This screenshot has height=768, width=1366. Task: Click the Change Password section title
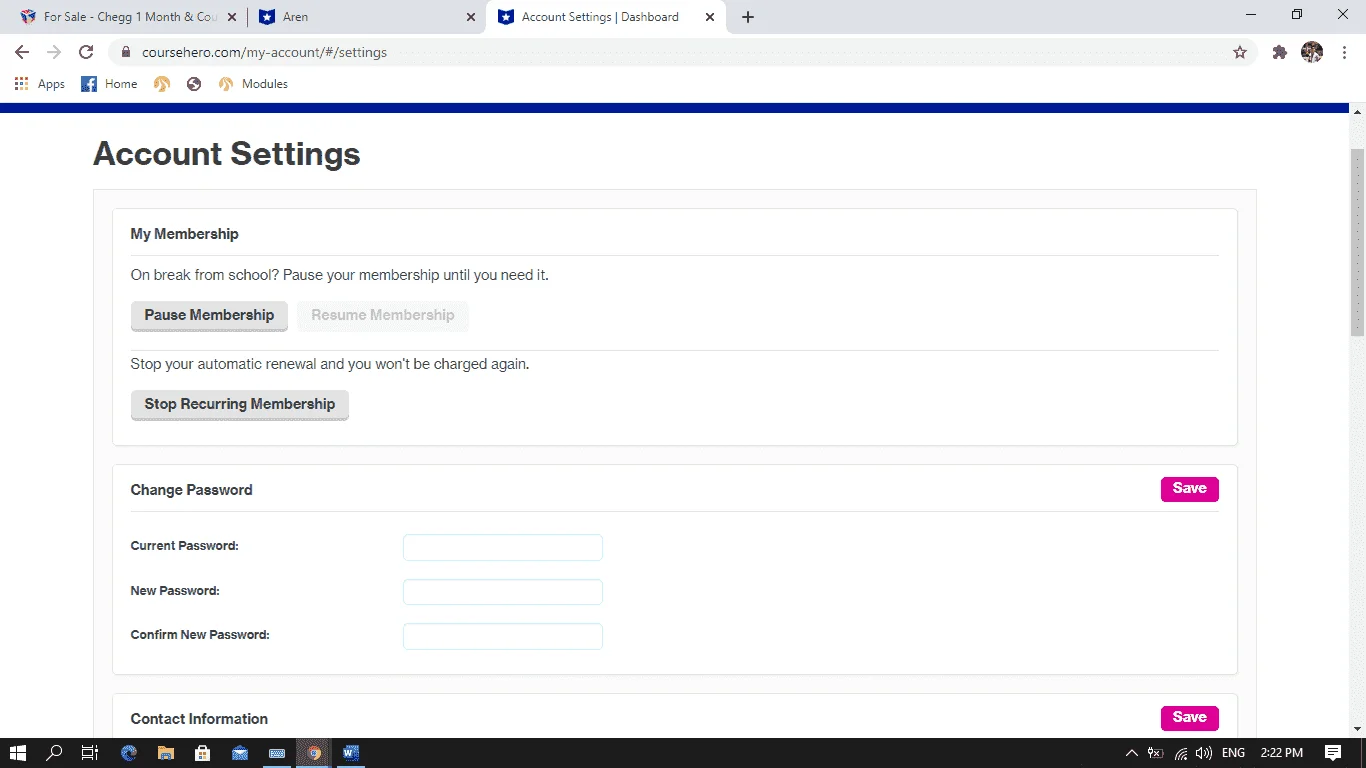(x=192, y=490)
